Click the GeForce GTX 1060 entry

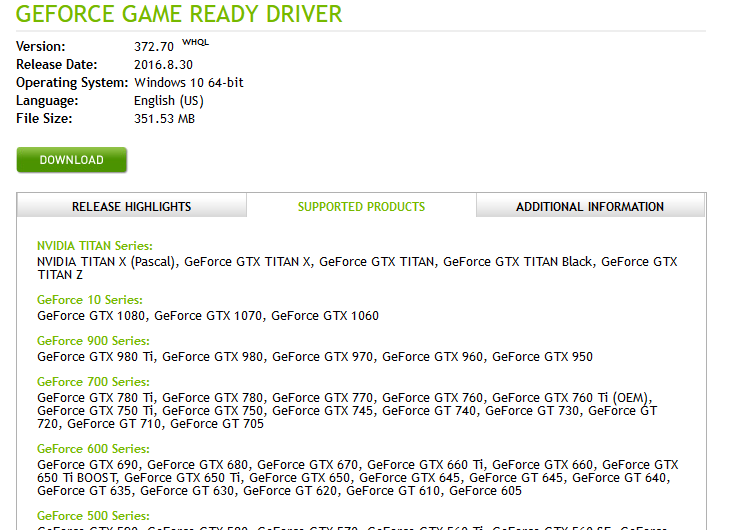click(x=325, y=316)
